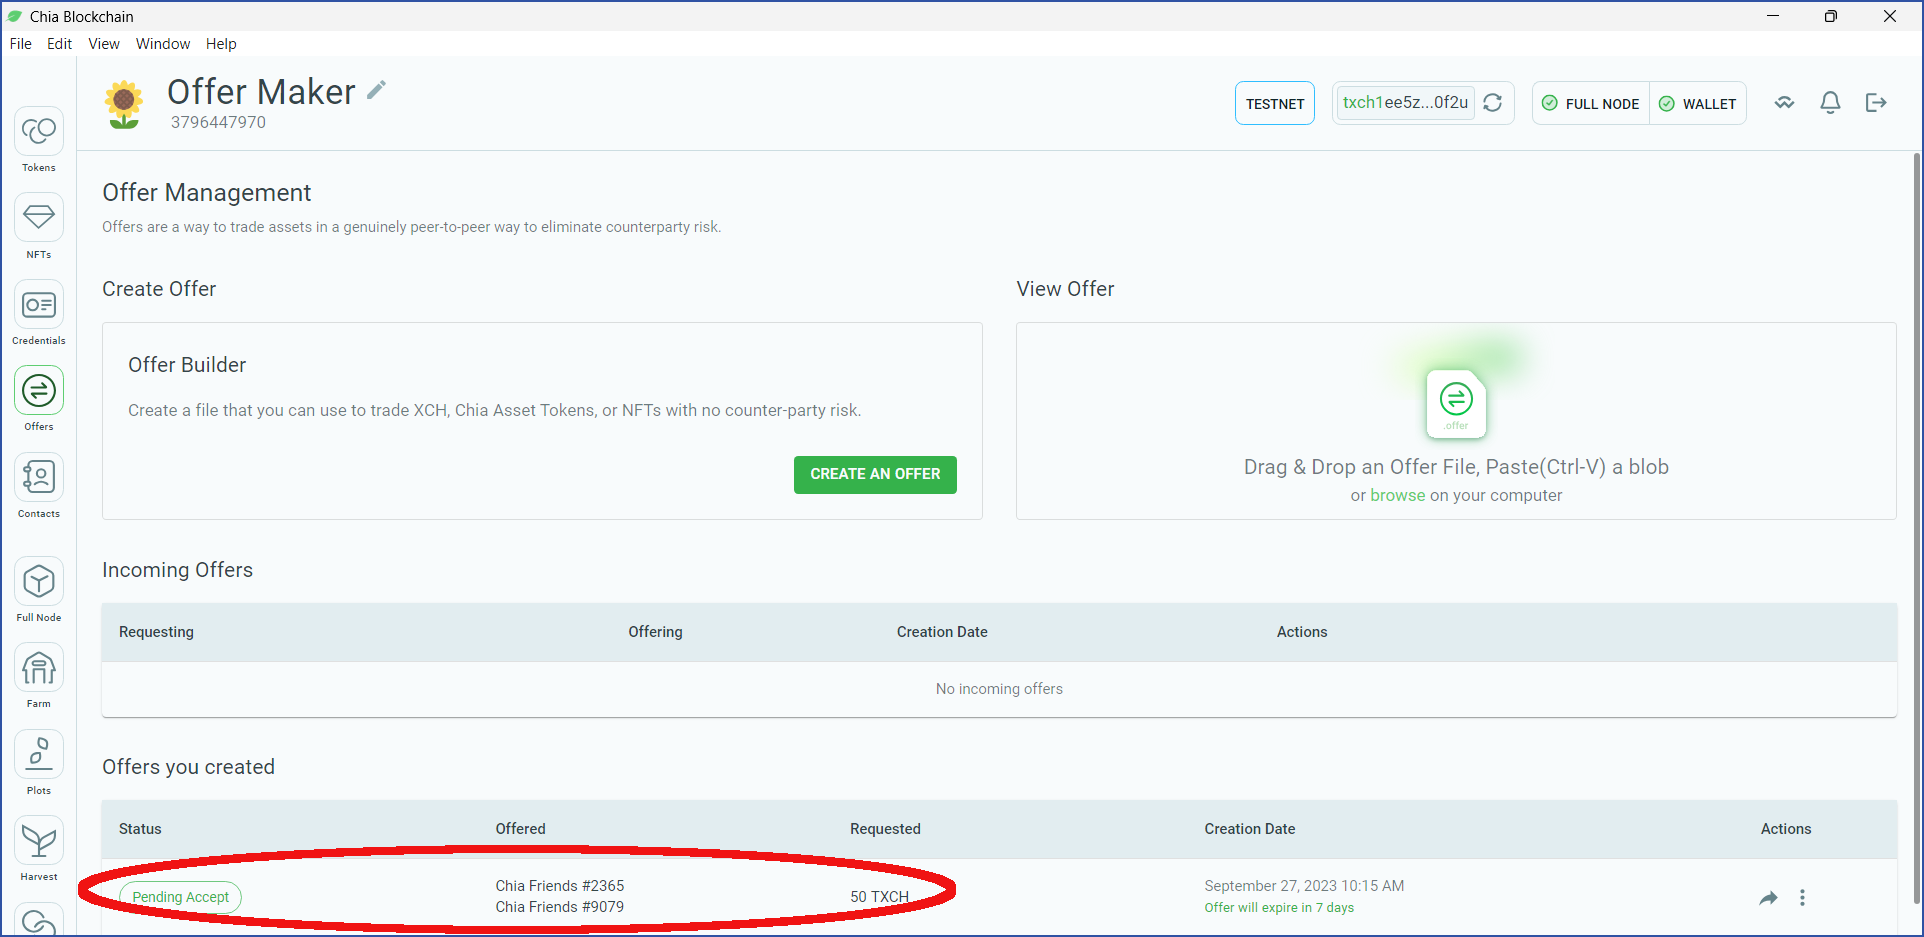Click the wallet fingerprint 3796447970
This screenshot has width=1924, height=937.
tap(218, 123)
